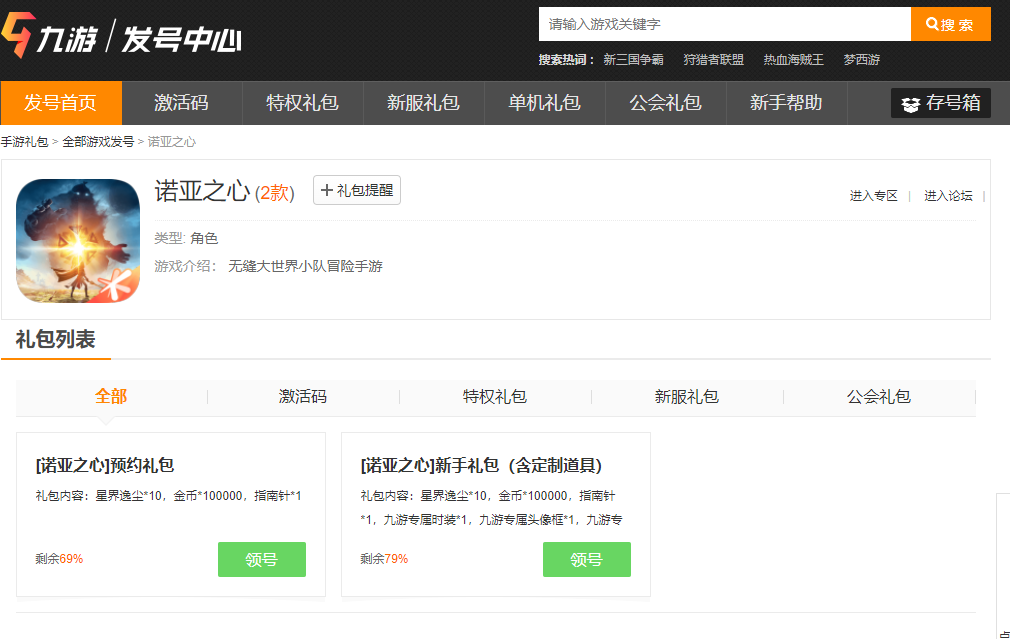The width and height of the screenshot is (1010, 639).
Task: Open 特权礼包 in top navigation bar
Action: (302, 103)
